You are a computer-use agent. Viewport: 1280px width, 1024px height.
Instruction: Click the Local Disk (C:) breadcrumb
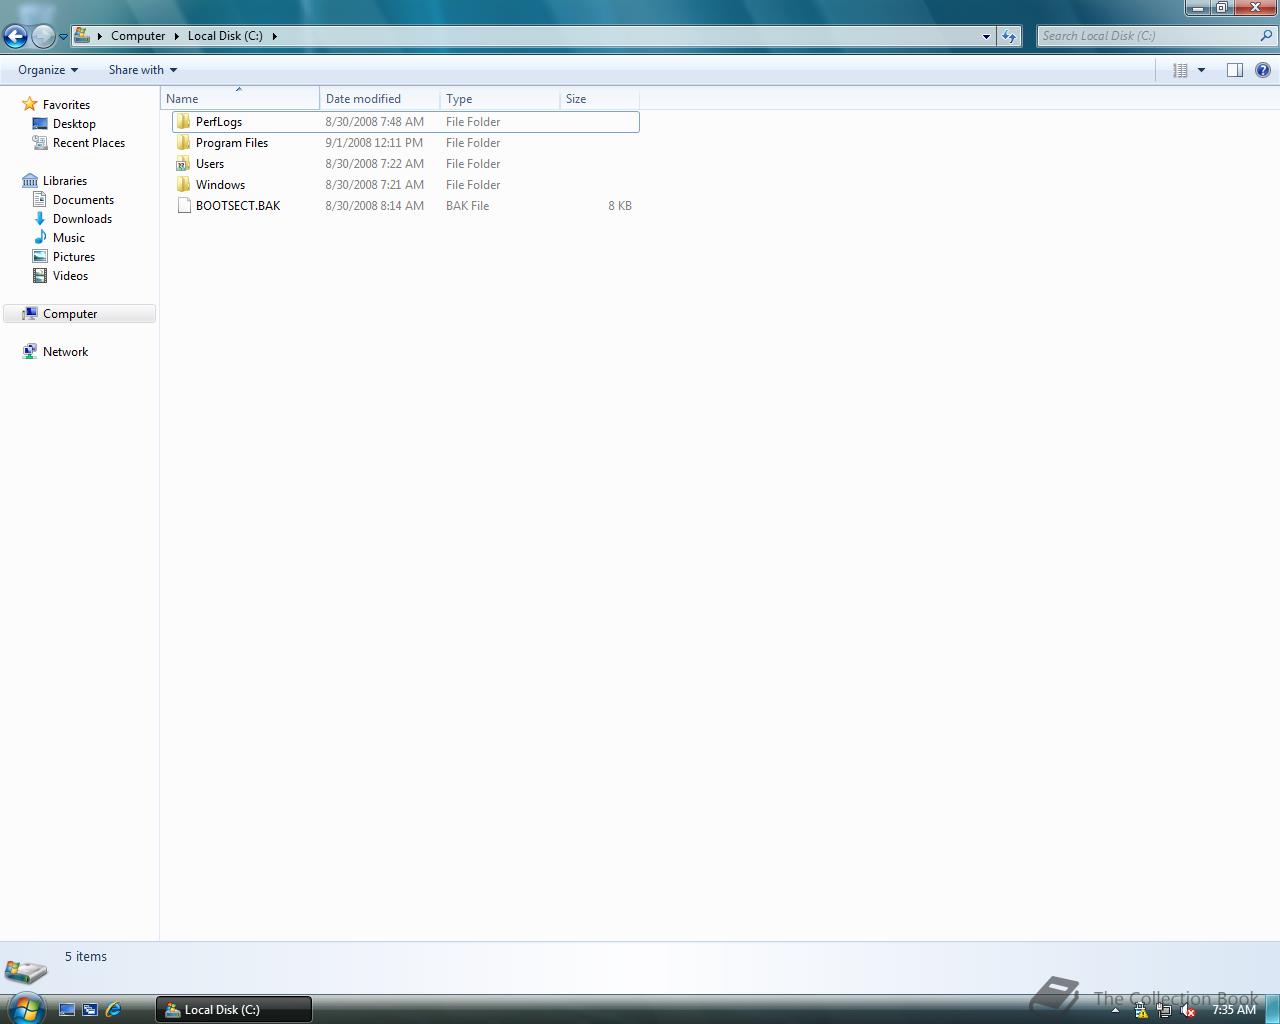[x=225, y=36]
